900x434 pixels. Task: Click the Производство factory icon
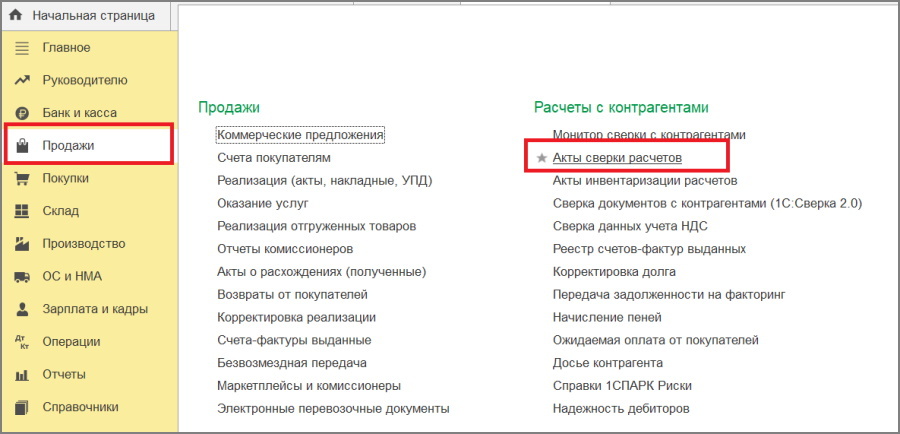point(22,244)
